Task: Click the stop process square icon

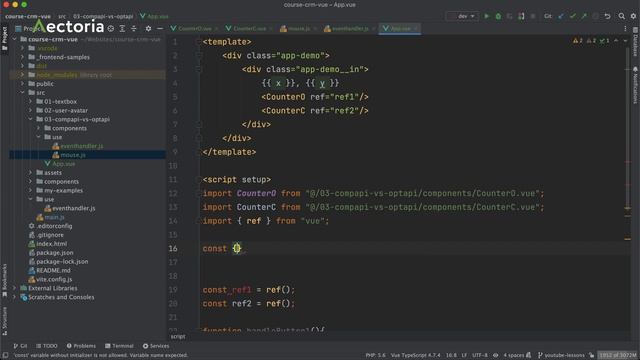Action: click(x=533, y=16)
